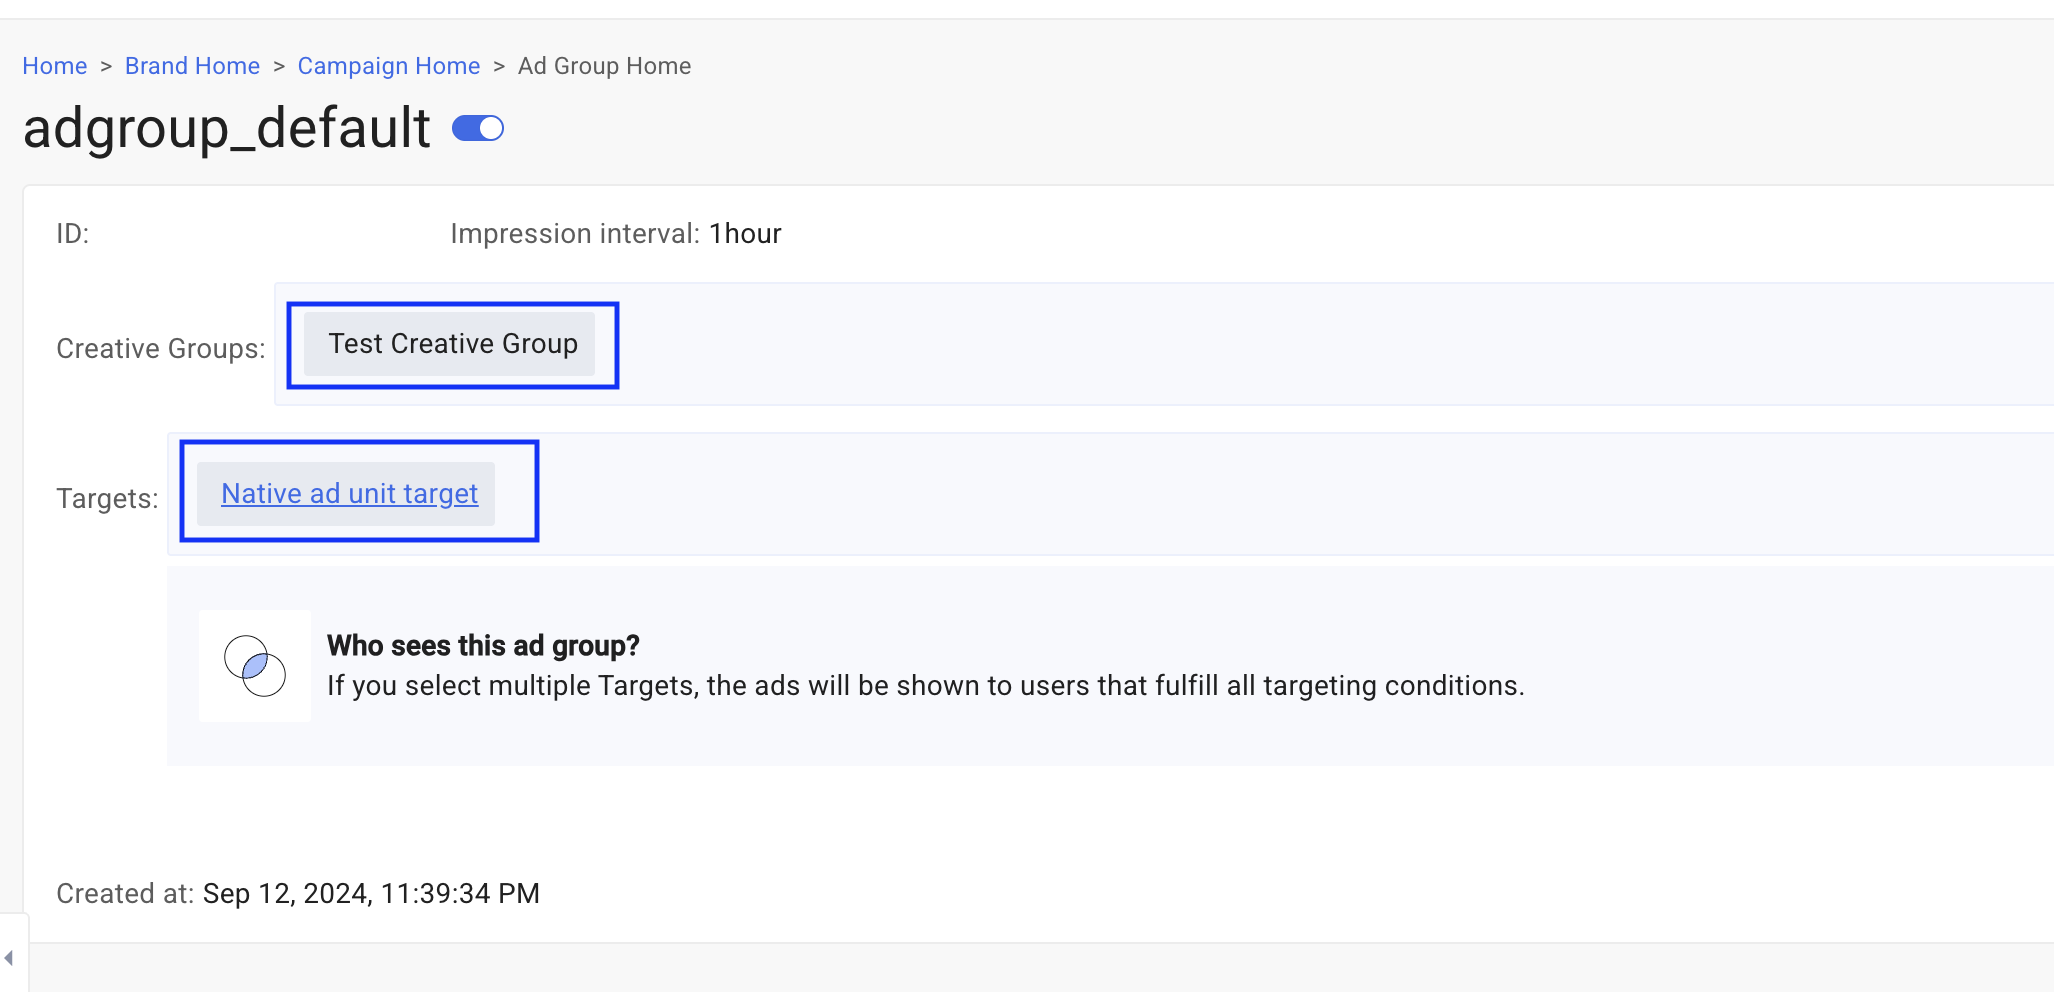Click the "Who sees this ad group?" heading
Viewport: 2054px width, 992px height.
pyautogui.click(x=483, y=646)
